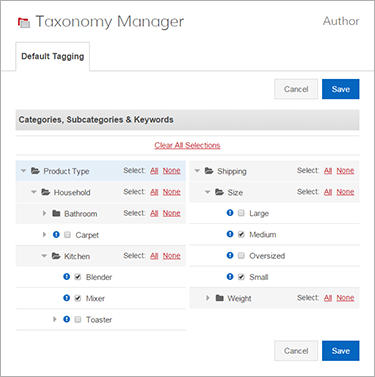Click the Weight tree label
Viewport: 375px width, 377px height.
[x=239, y=298]
